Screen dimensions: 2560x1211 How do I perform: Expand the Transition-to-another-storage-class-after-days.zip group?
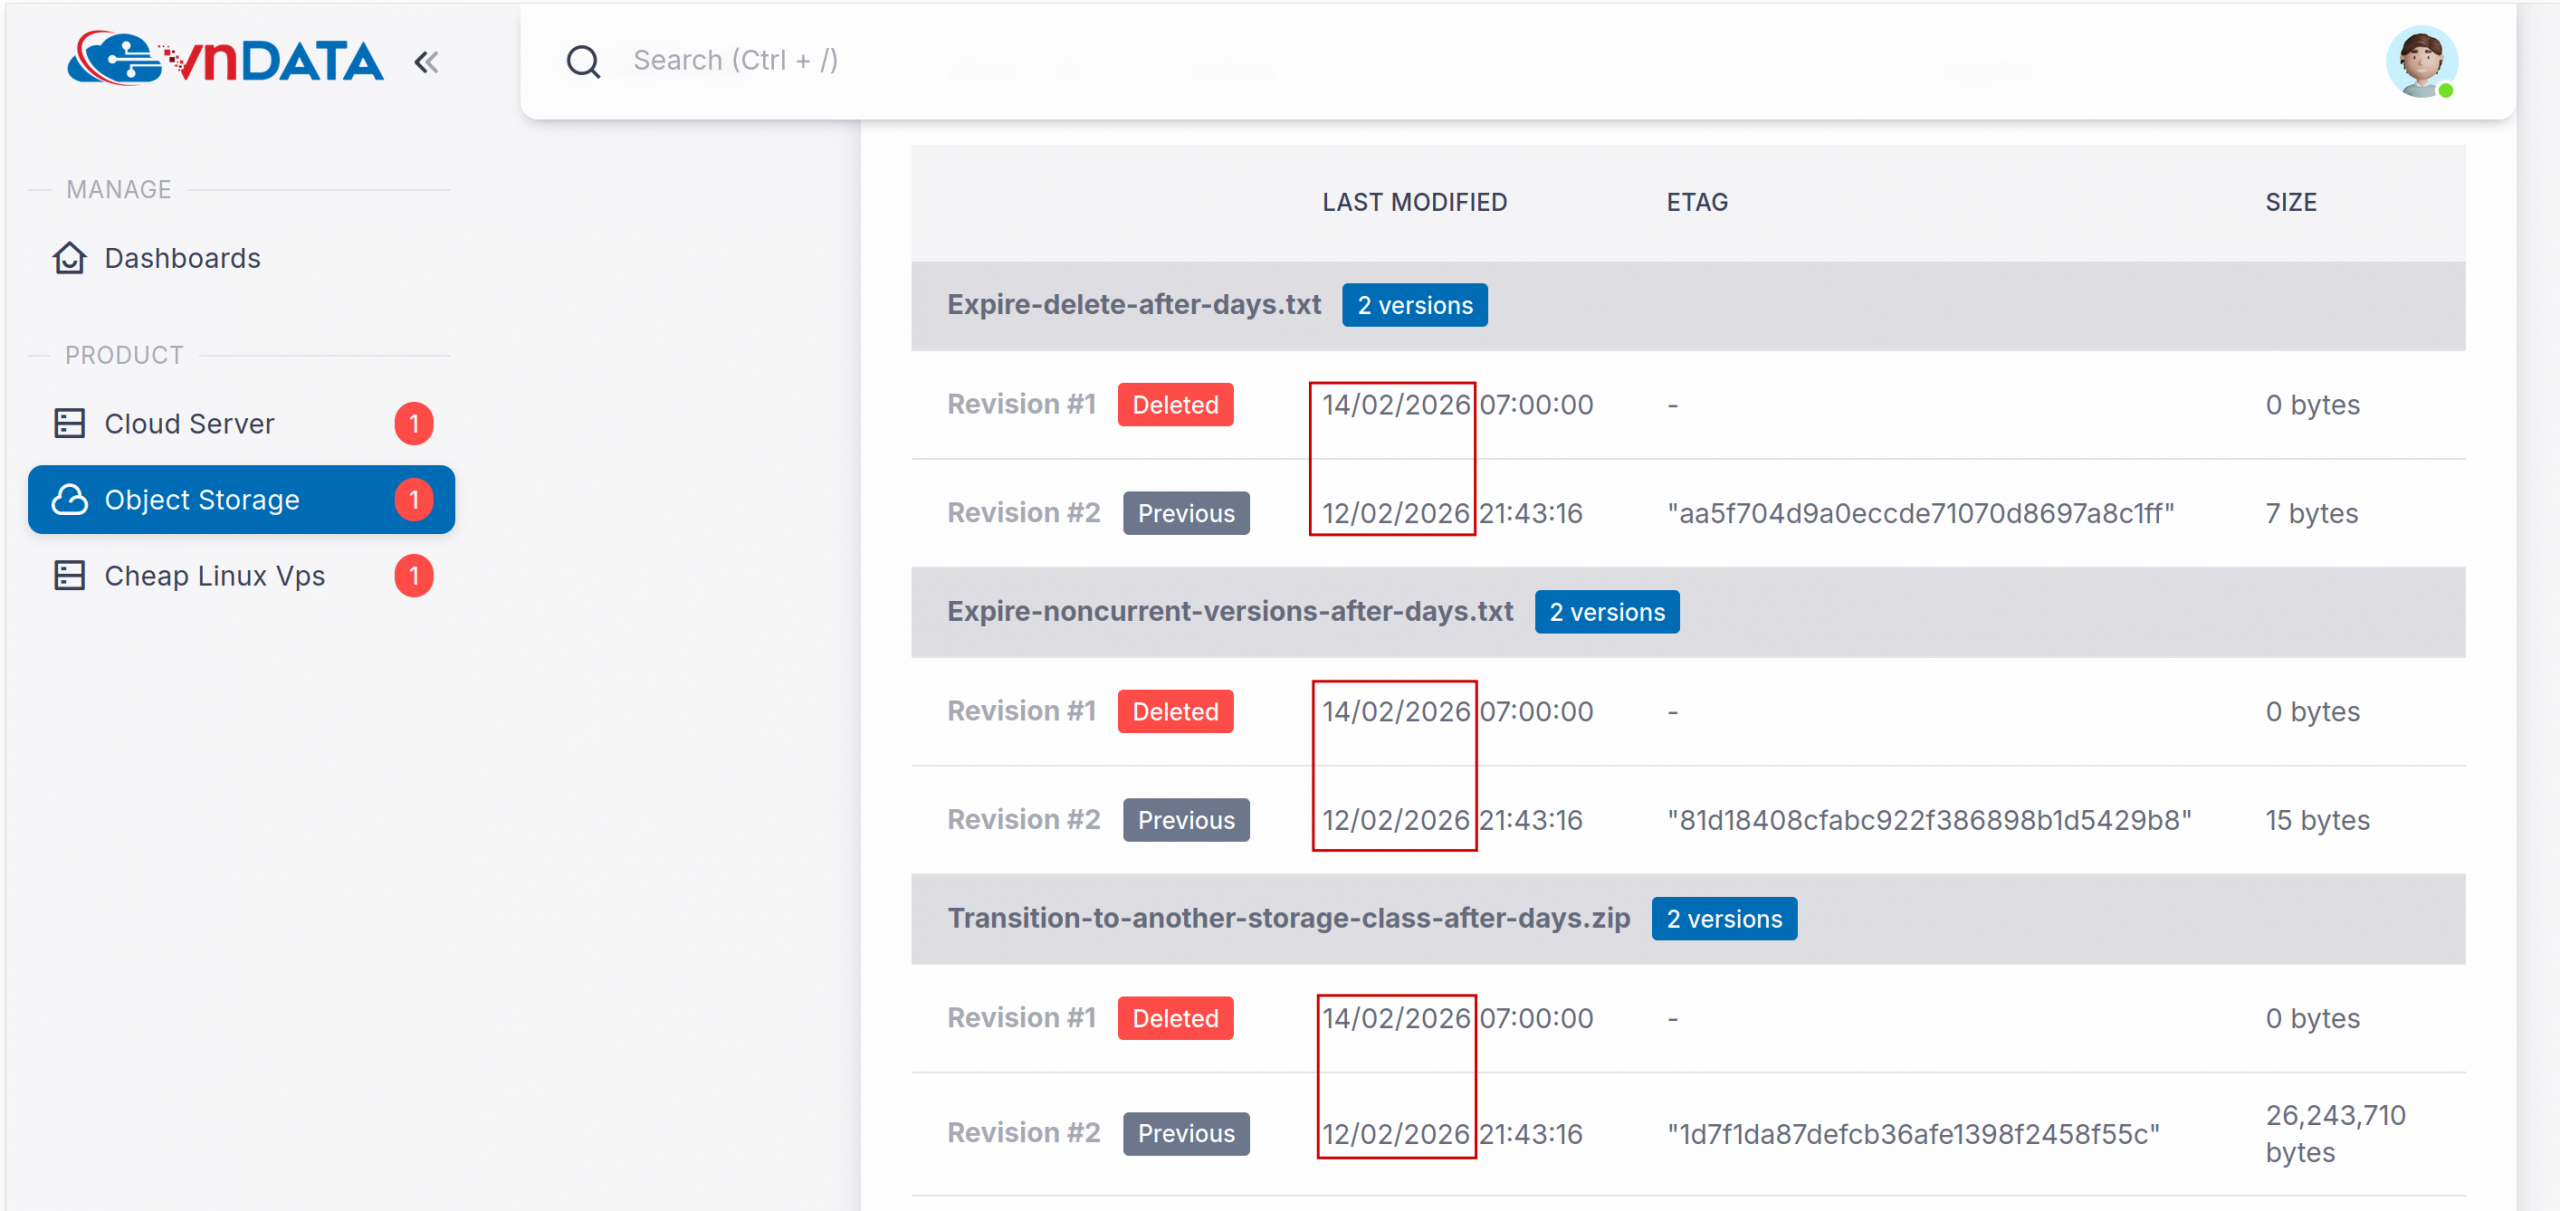point(1288,919)
